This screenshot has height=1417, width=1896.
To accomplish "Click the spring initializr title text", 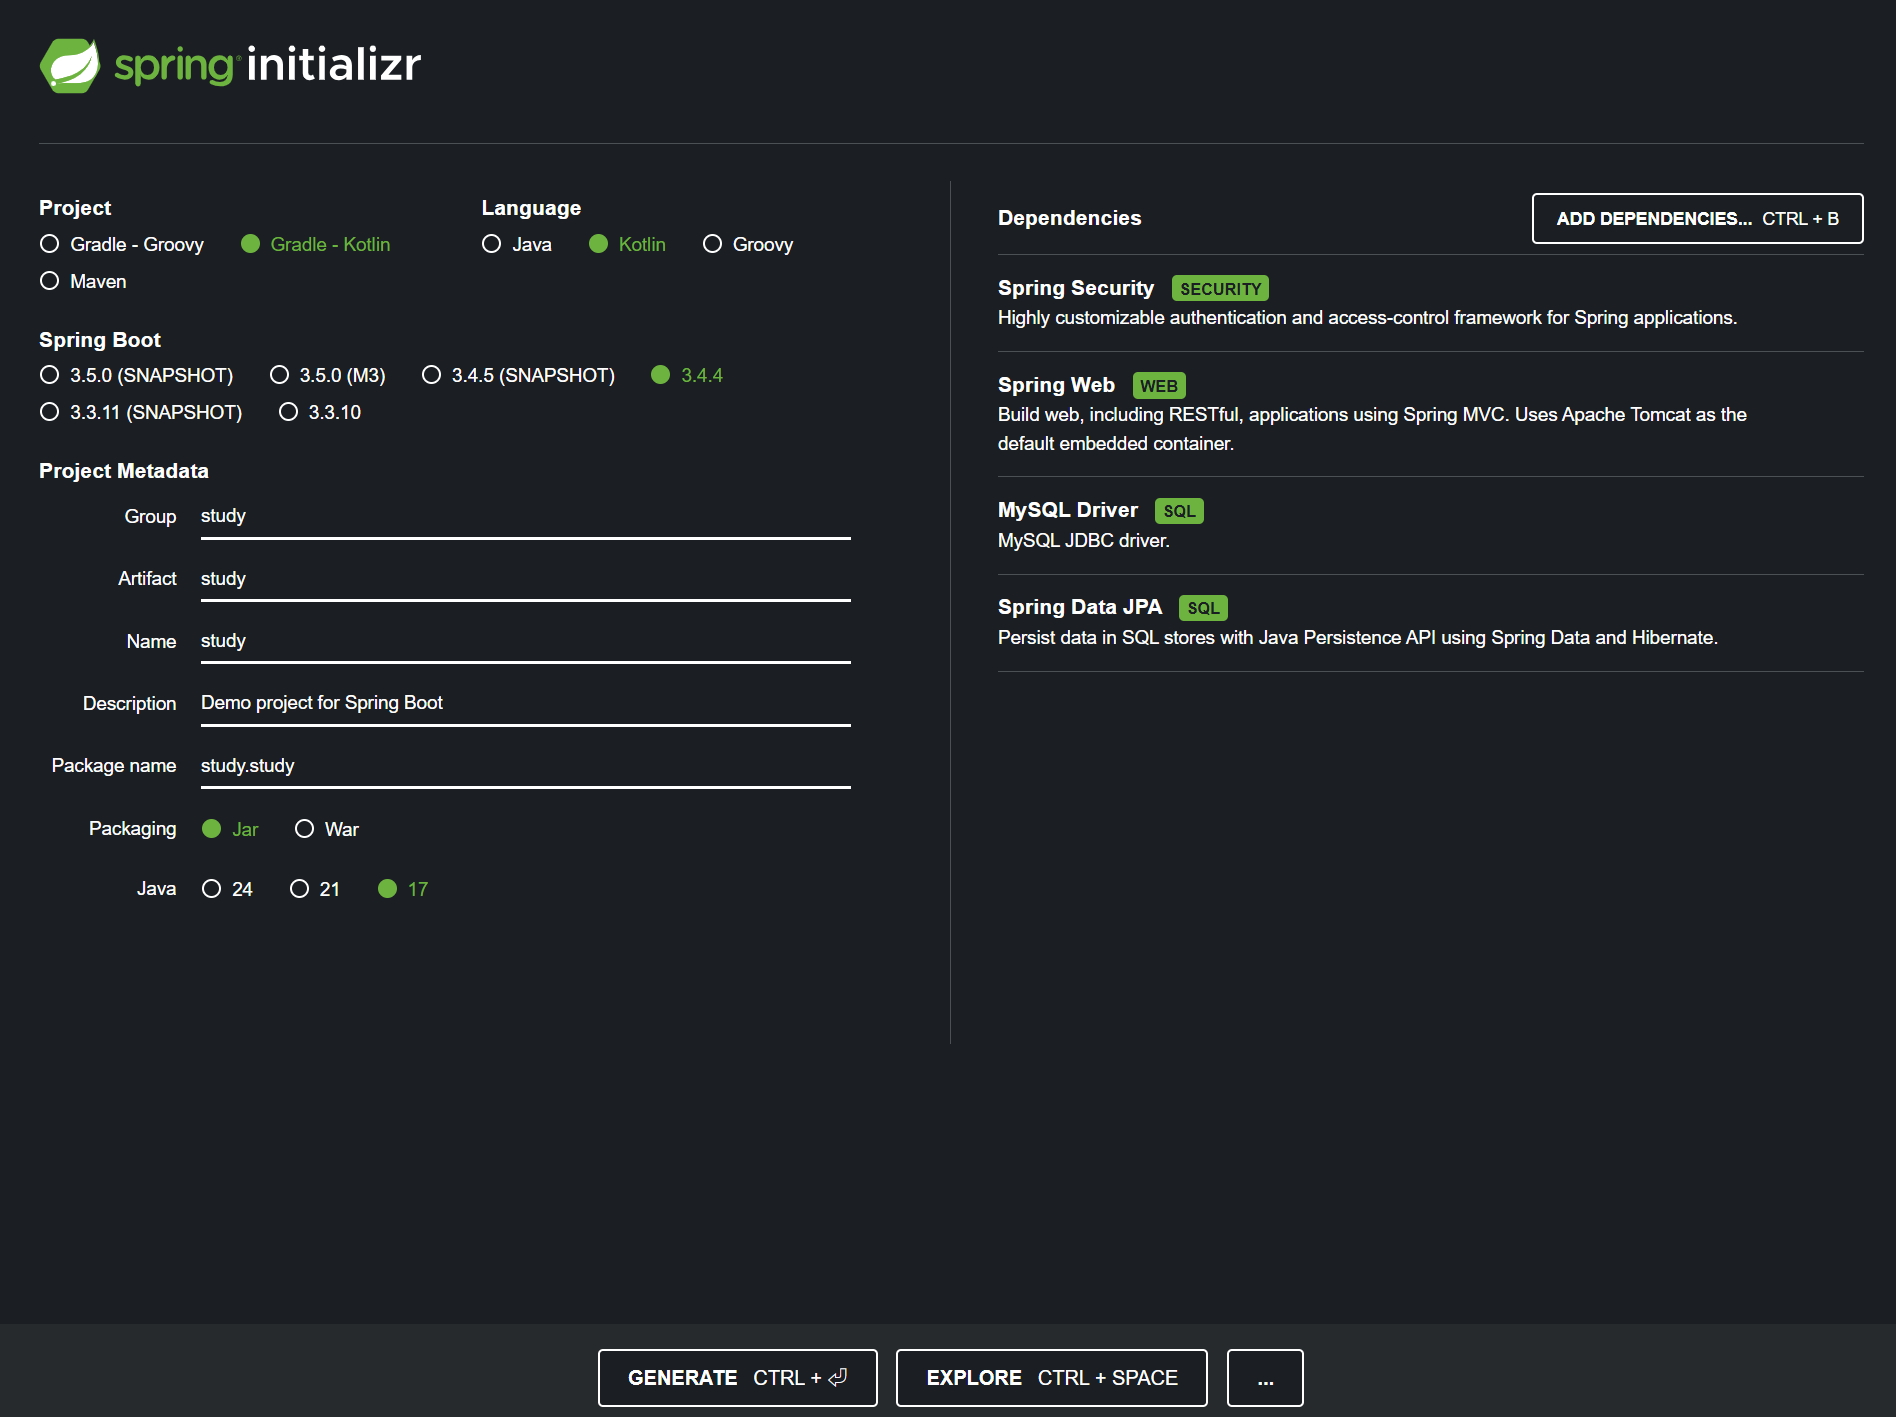I will click(268, 65).
